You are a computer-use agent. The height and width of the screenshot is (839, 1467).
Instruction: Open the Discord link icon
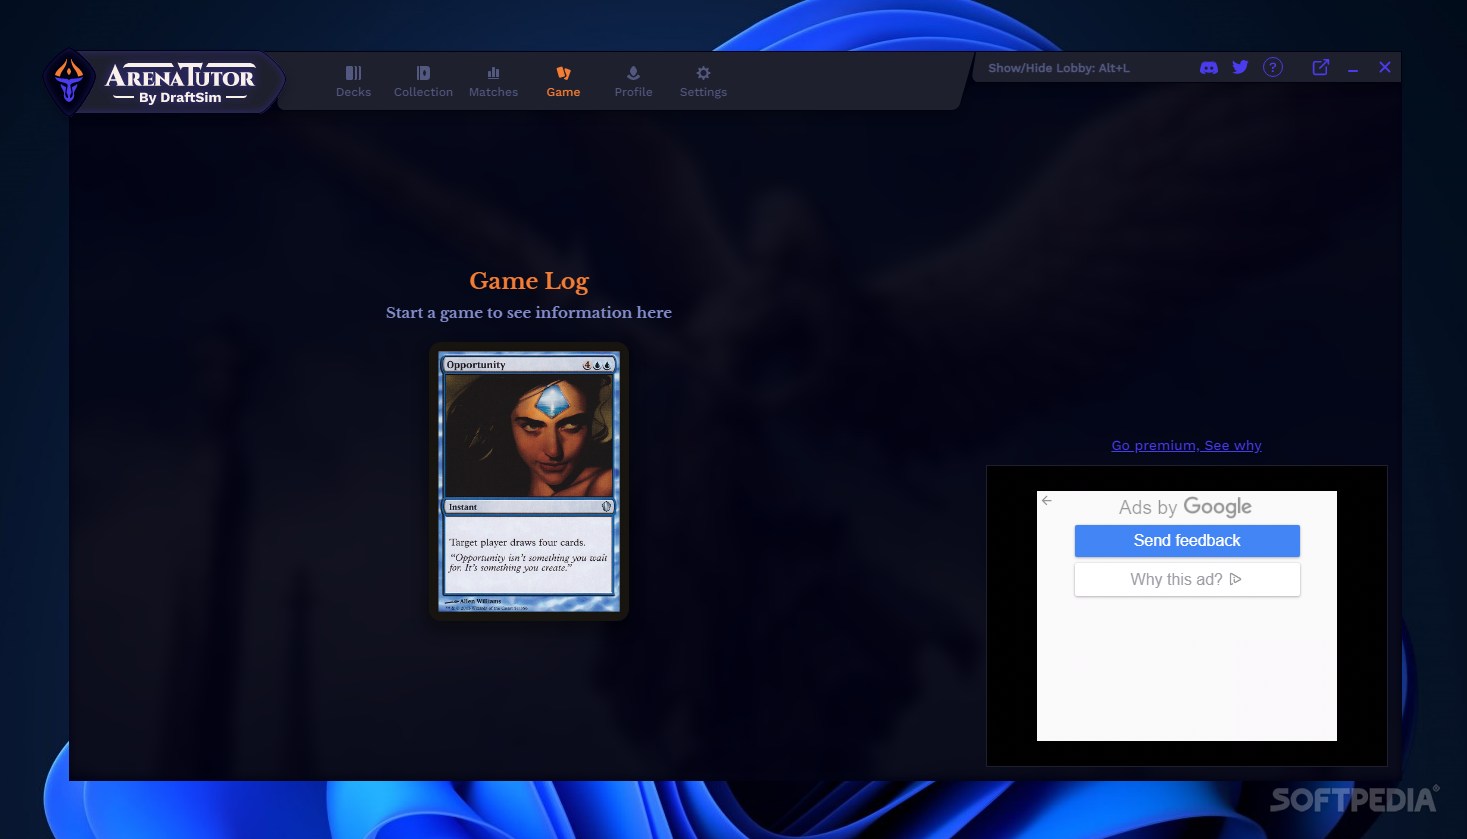(1209, 68)
